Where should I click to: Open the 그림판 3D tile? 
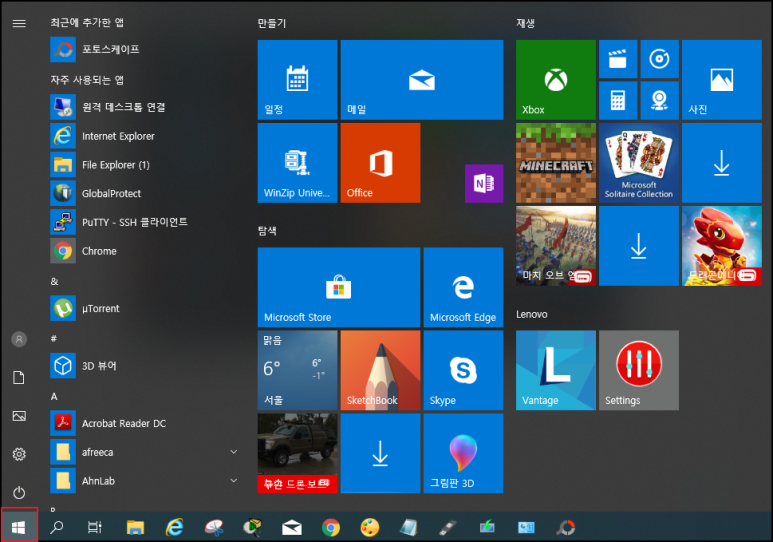[x=463, y=453]
